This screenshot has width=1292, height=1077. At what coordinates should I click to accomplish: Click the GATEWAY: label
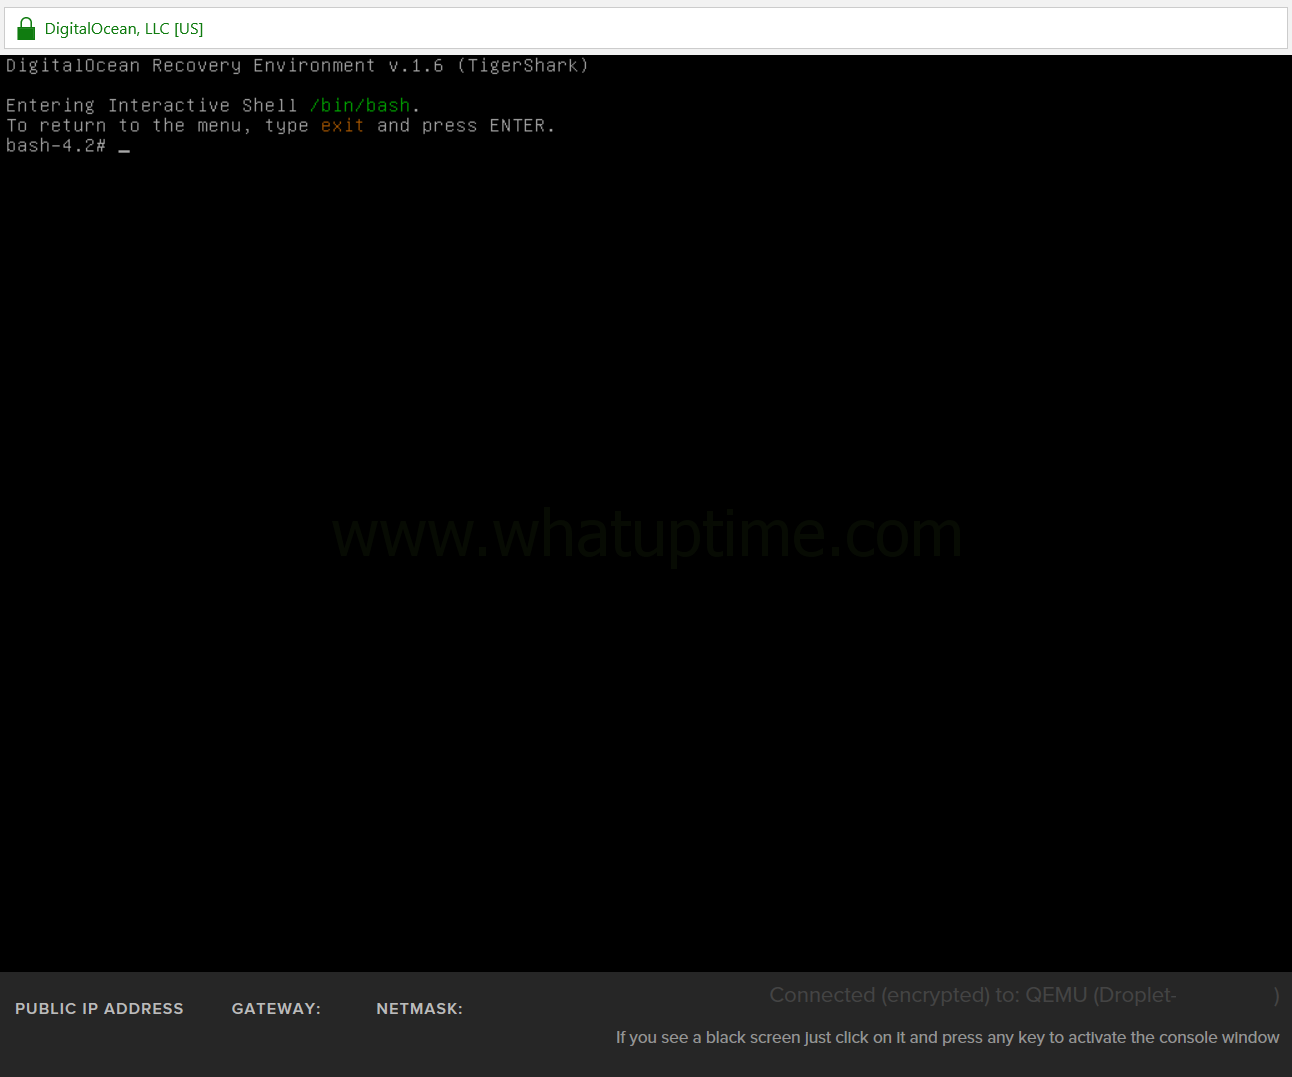(276, 1009)
